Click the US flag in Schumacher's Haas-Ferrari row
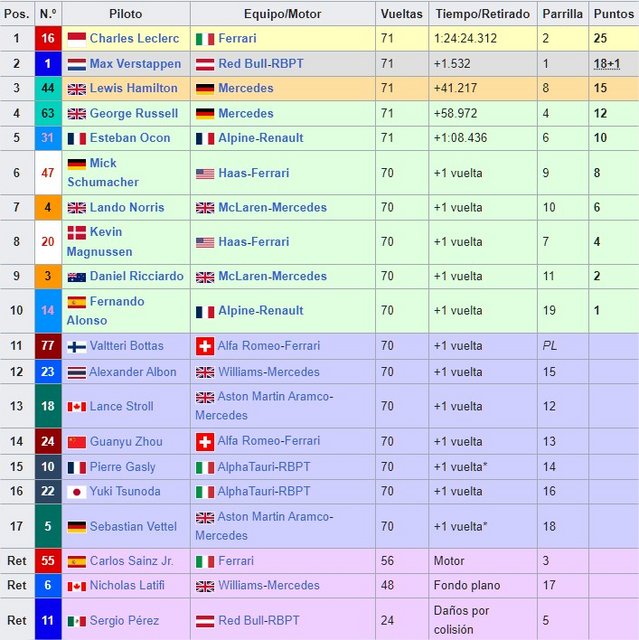The width and height of the screenshot is (639, 640). tap(205, 174)
